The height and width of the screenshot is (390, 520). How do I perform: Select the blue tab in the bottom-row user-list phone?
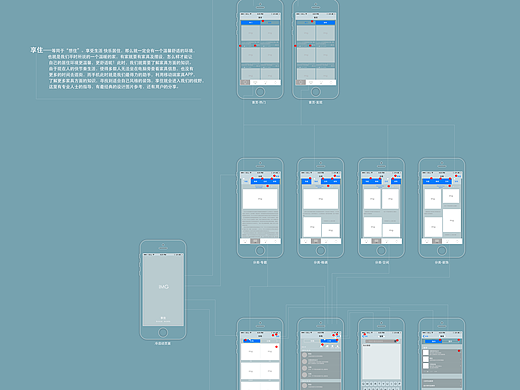click(x=329, y=341)
